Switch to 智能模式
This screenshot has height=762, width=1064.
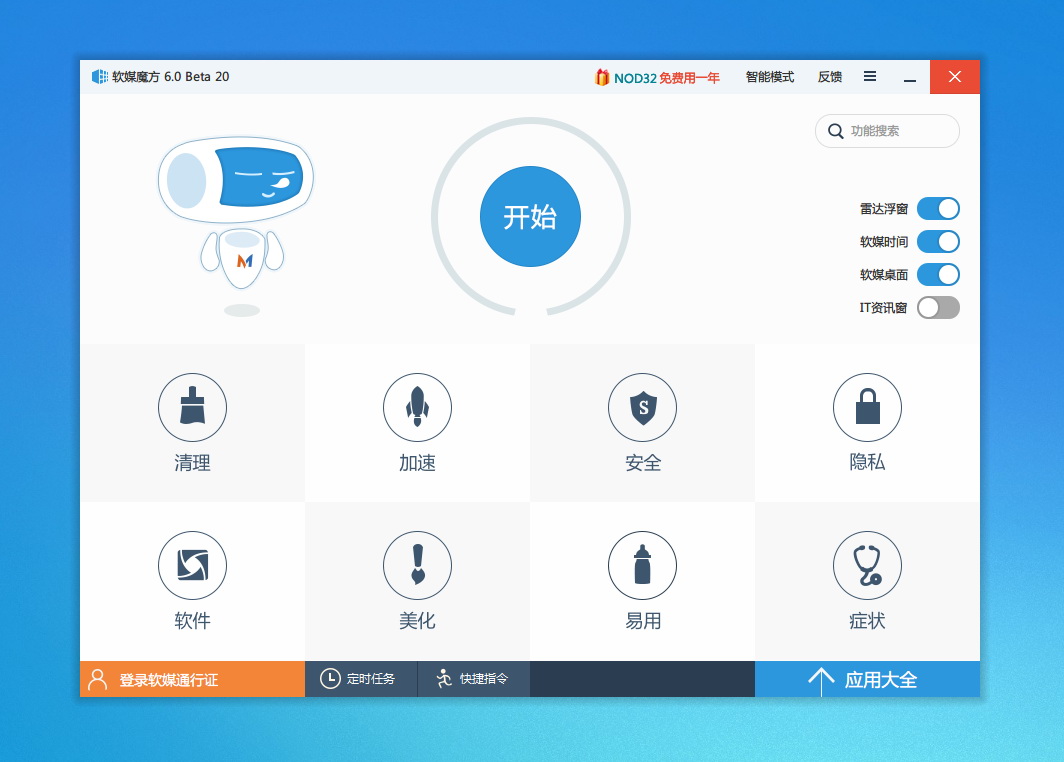coord(770,77)
